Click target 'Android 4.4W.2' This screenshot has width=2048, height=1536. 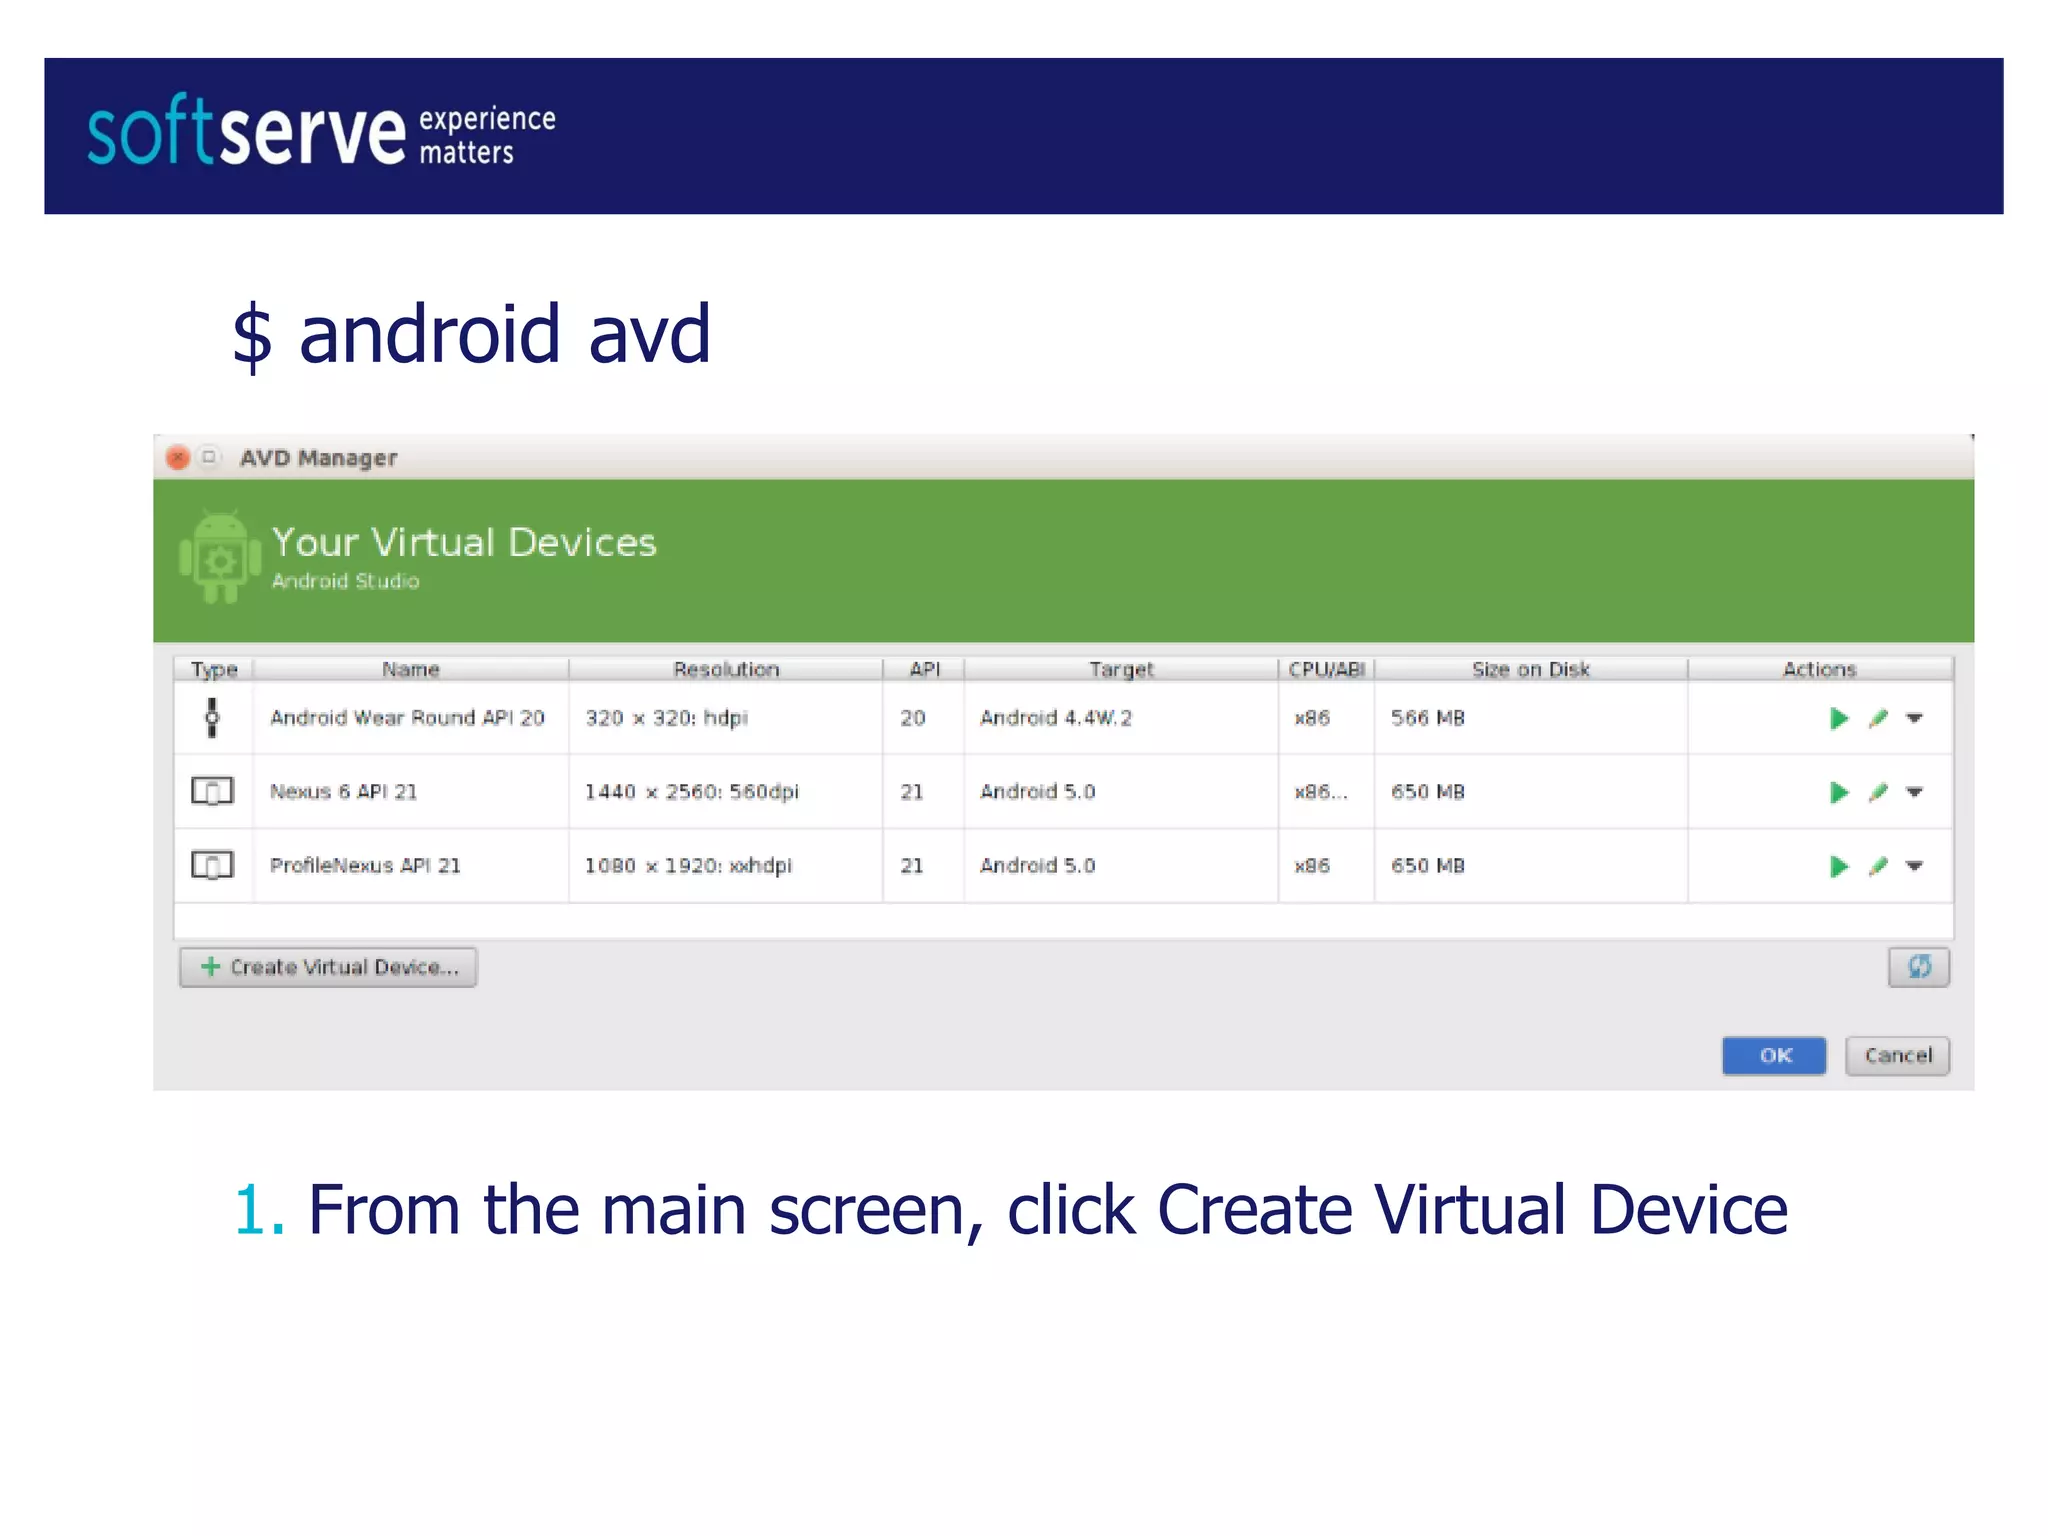coord(1056,718)
